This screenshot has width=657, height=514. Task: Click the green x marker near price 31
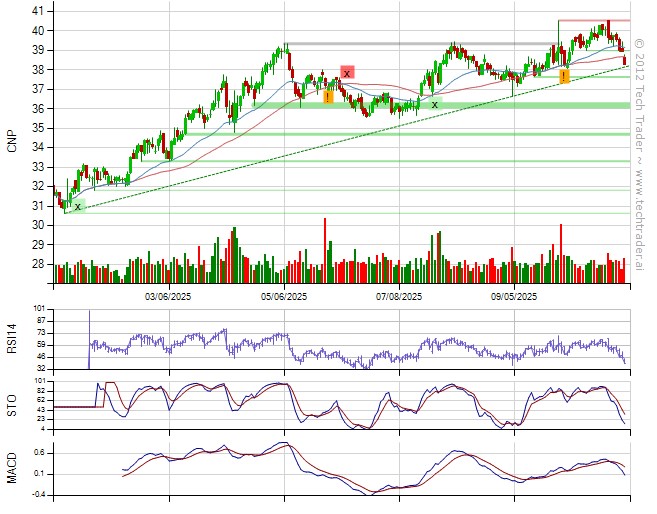tap(78, 206)
